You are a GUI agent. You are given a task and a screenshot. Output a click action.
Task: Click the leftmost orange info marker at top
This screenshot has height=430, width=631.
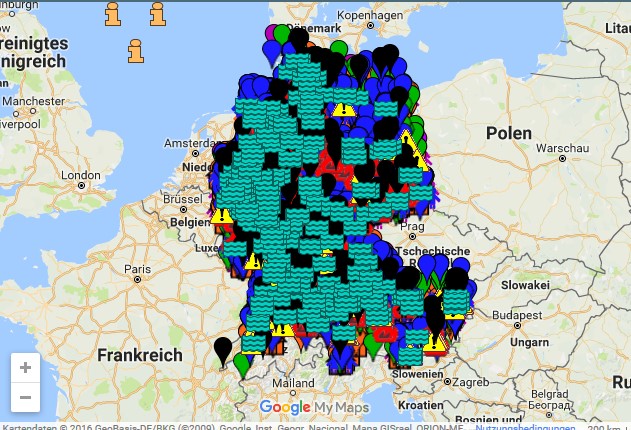pyautogui.click(x=114, y=14)
